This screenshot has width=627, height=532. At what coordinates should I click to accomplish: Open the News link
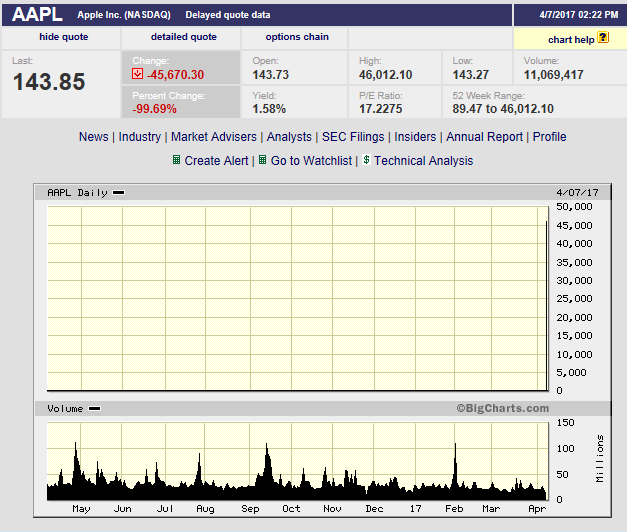pos(94,137)
